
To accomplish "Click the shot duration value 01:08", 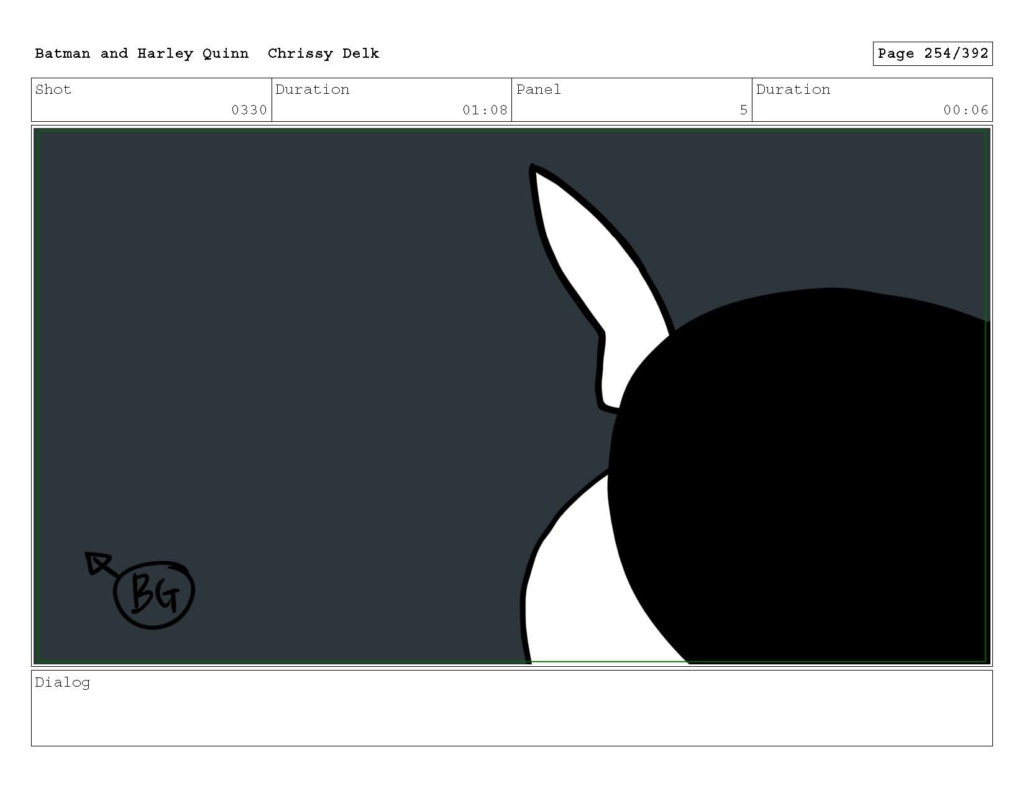I will 485,110.
